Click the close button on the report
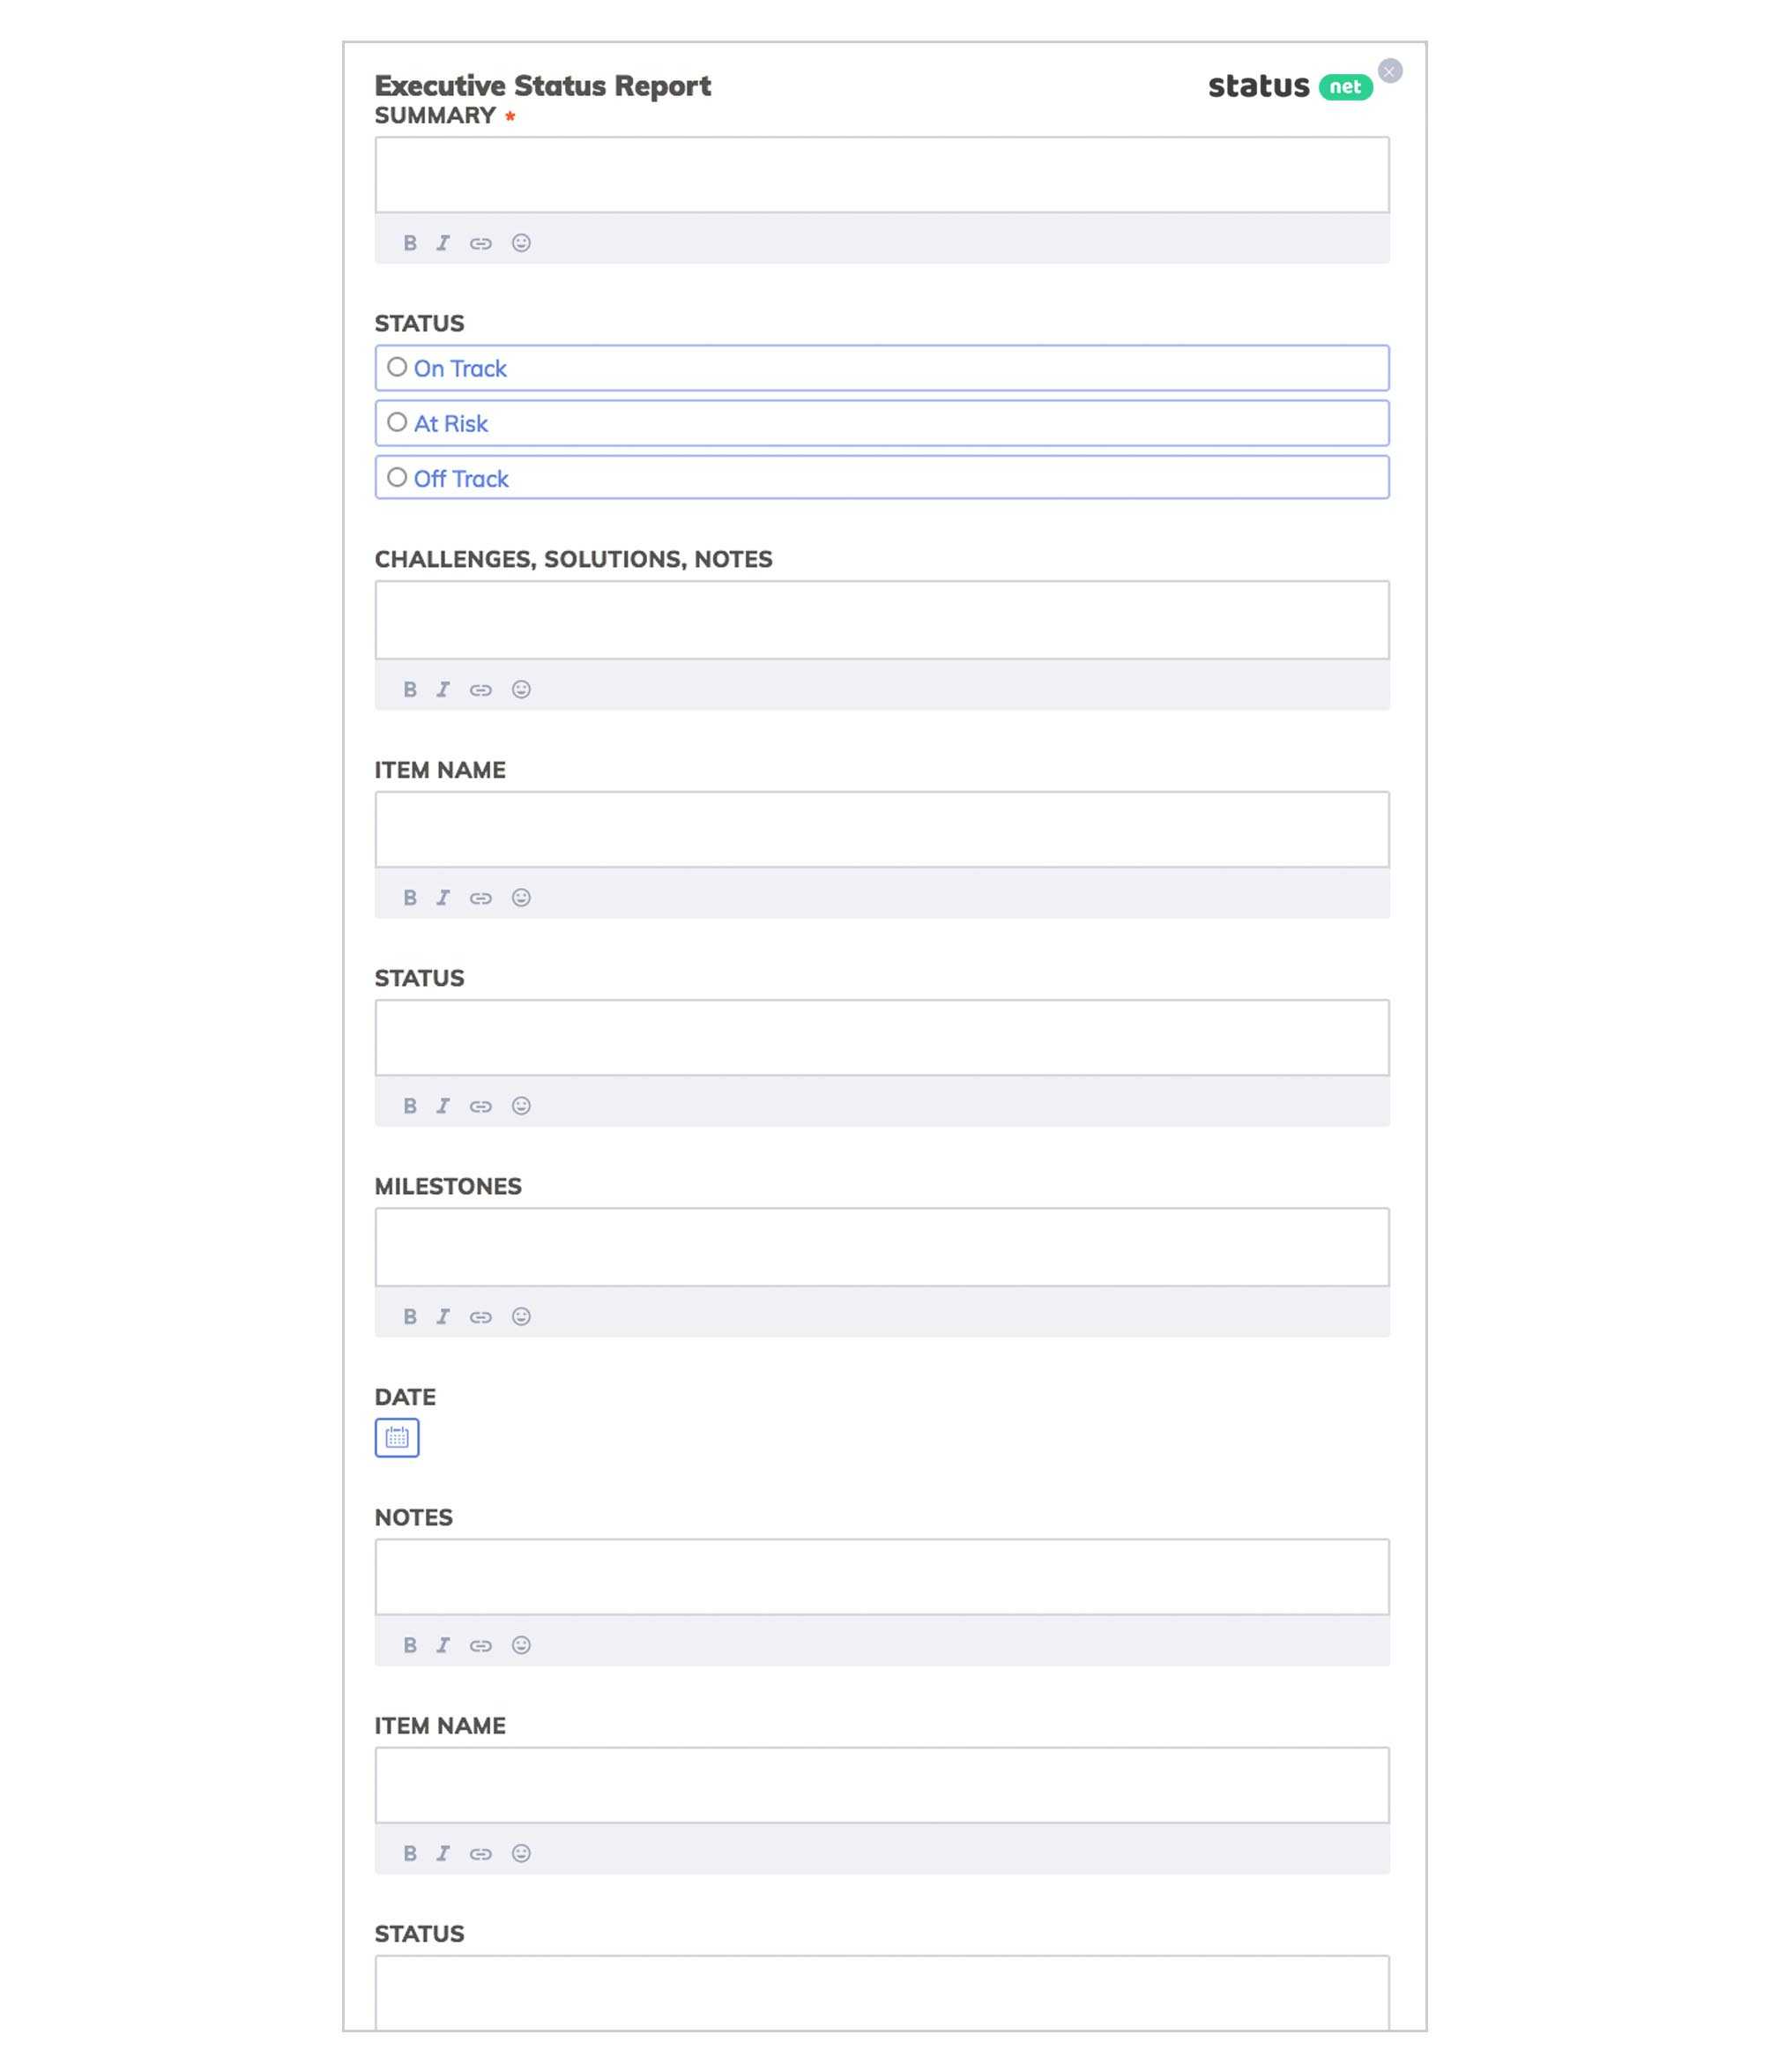This screenshot has width=1771, height=2072. click(x=1390, y=71)
